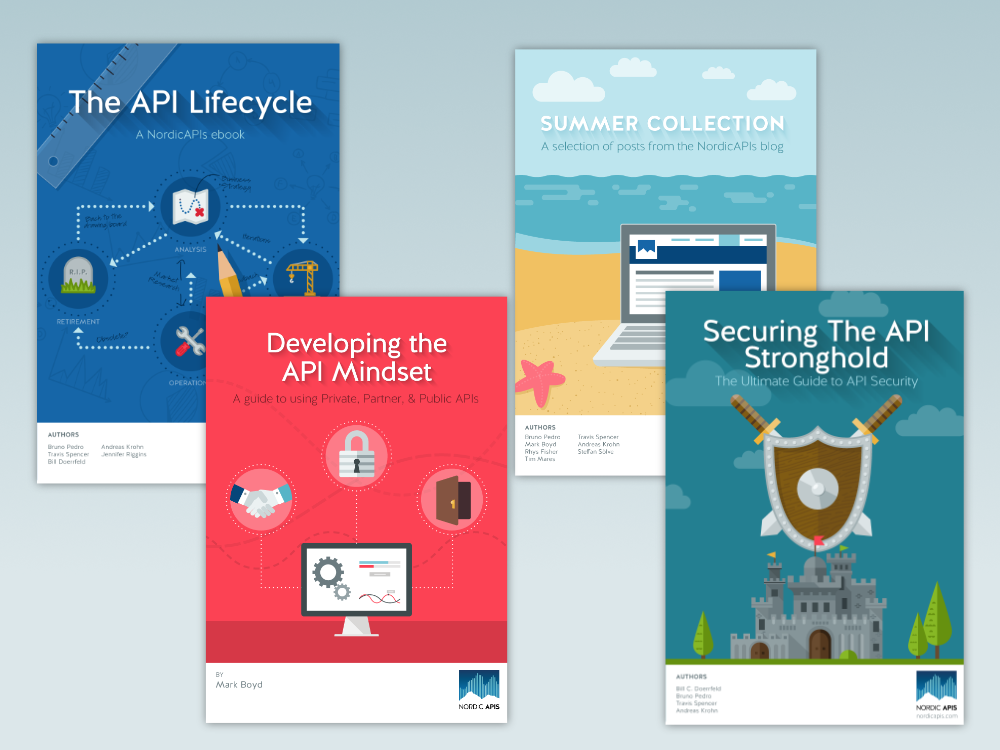Click "Tim Mares" in the Summer Collection authors
1000x750 pixels.
[540, 459]
